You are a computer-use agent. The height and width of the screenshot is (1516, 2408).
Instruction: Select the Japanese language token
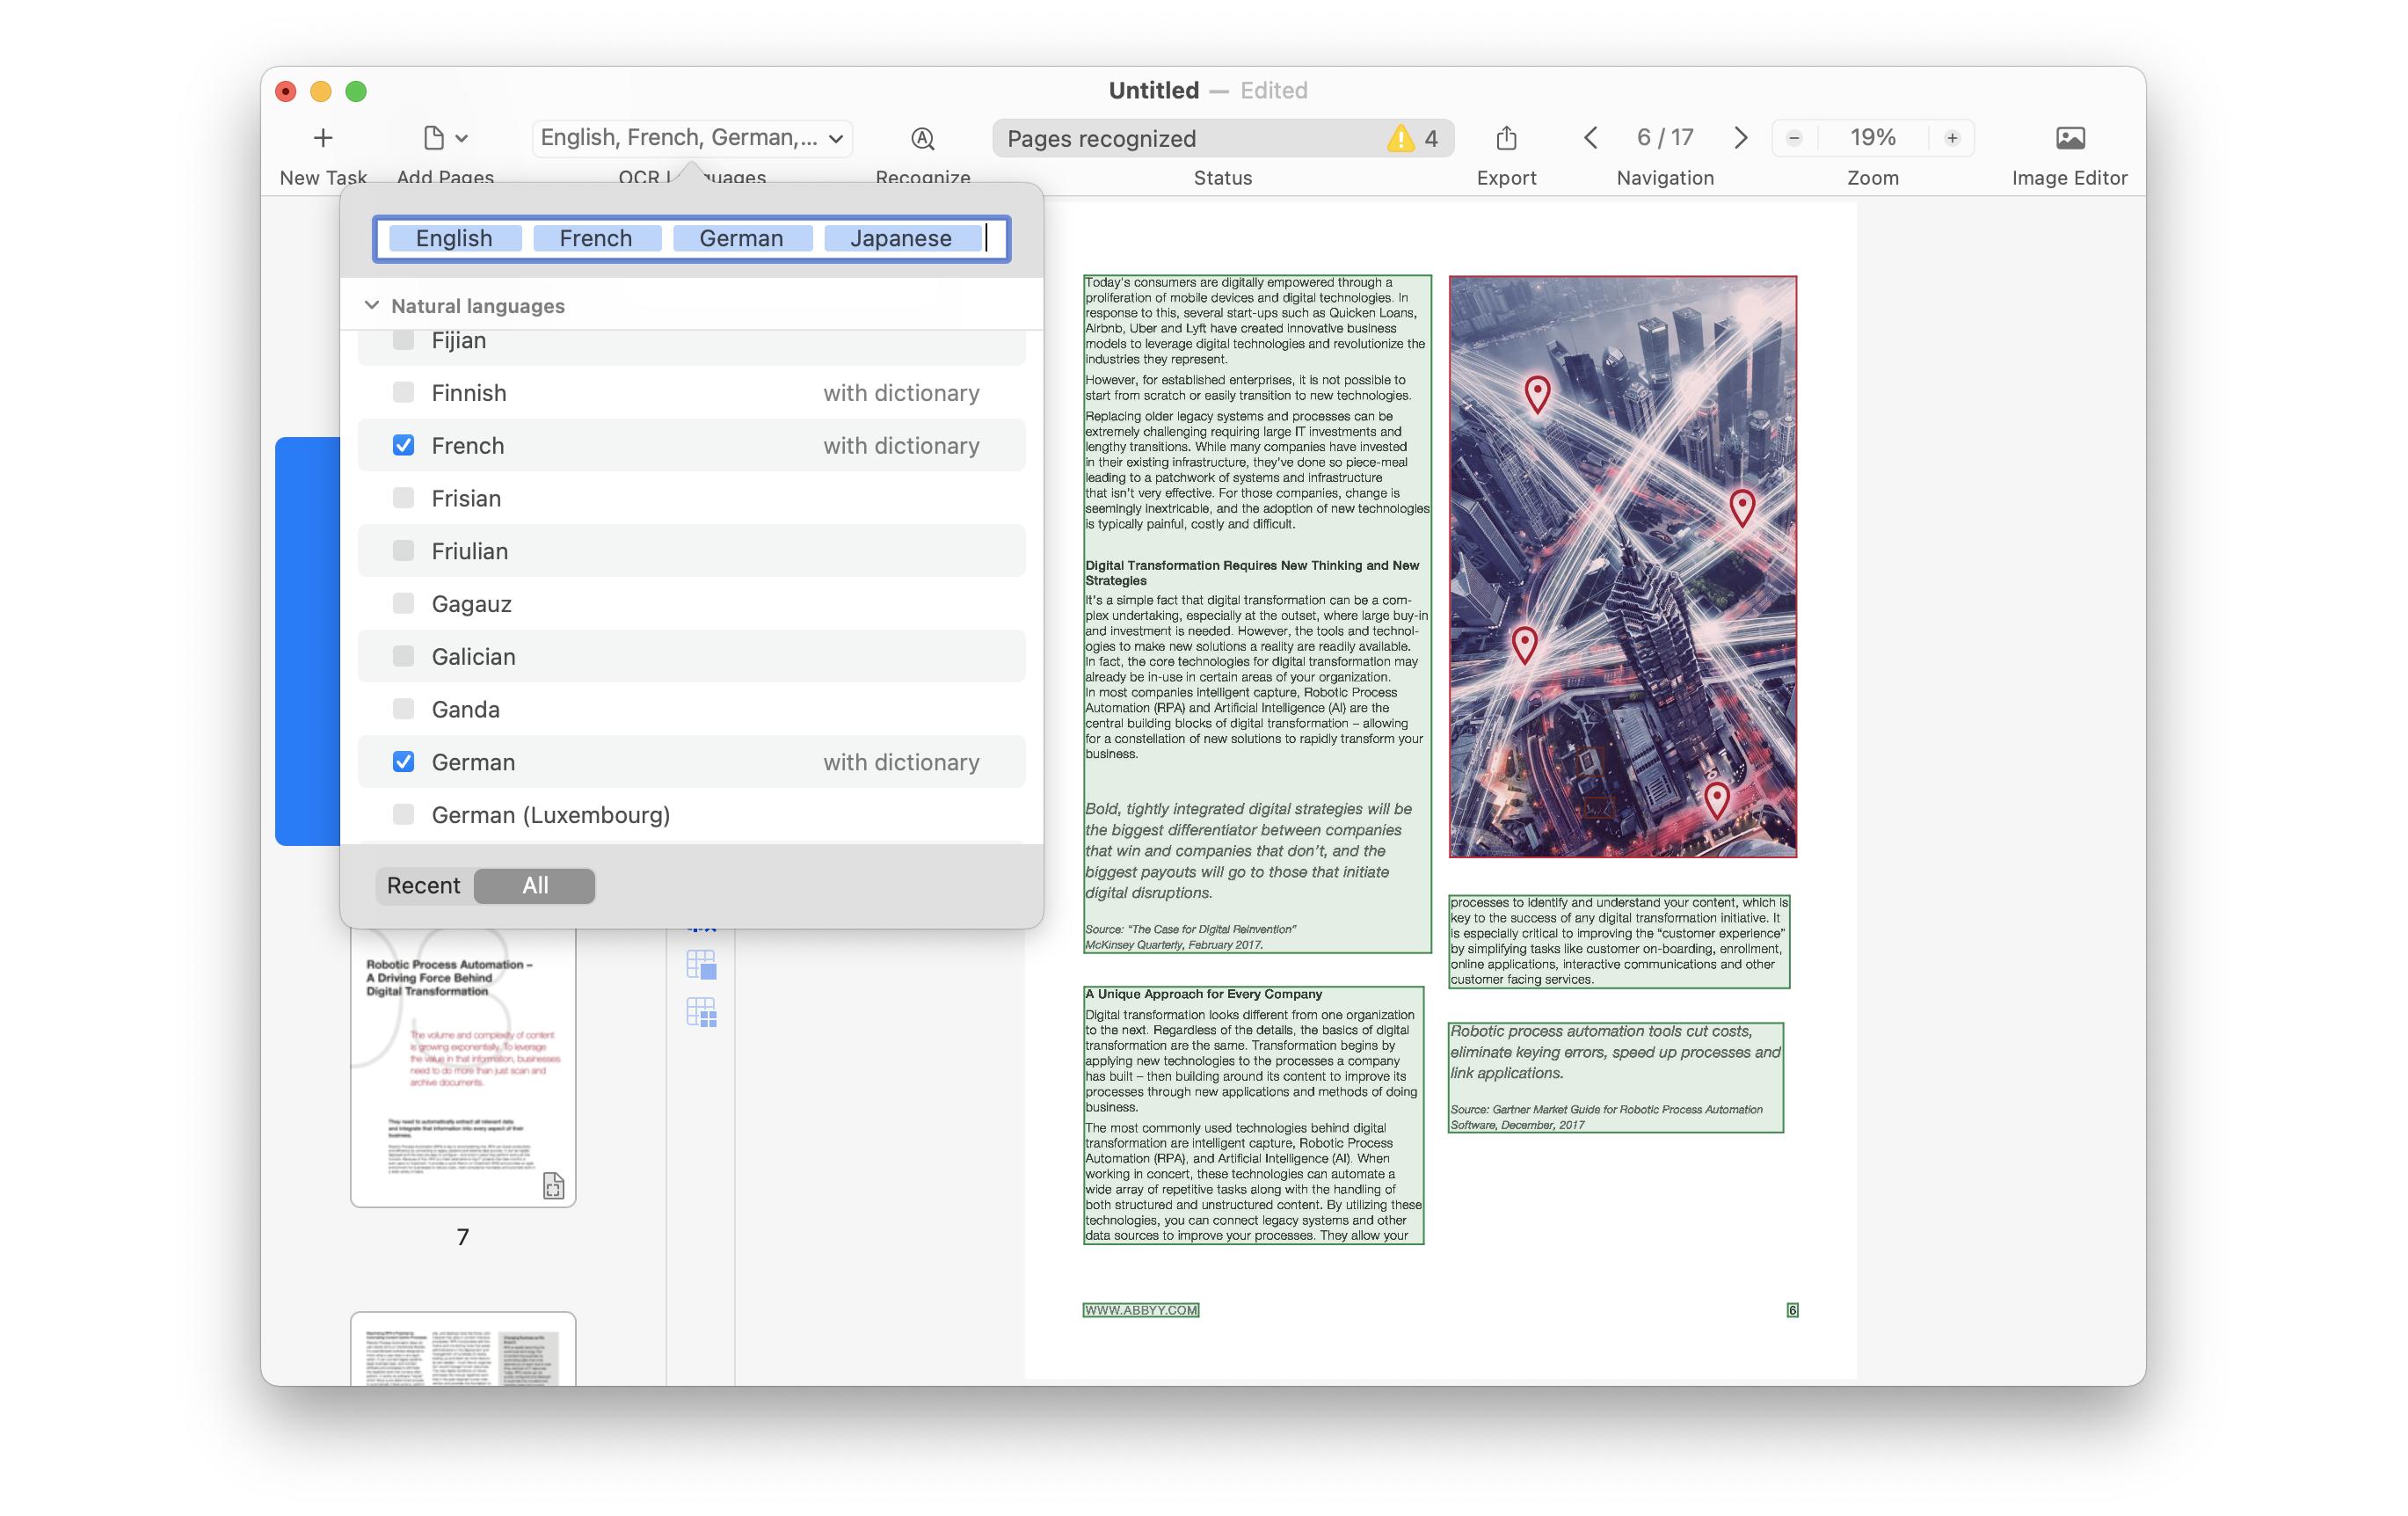[901, 238]
